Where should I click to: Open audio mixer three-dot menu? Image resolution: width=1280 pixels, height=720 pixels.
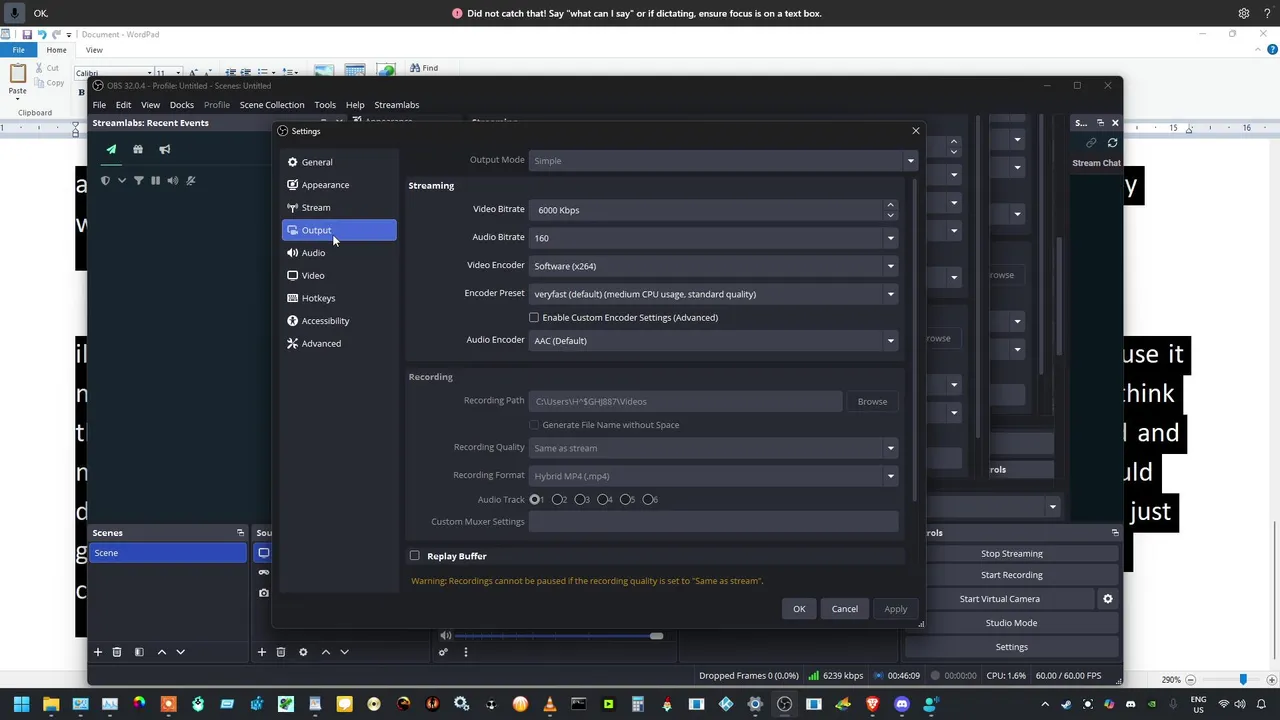pos(465,652)
